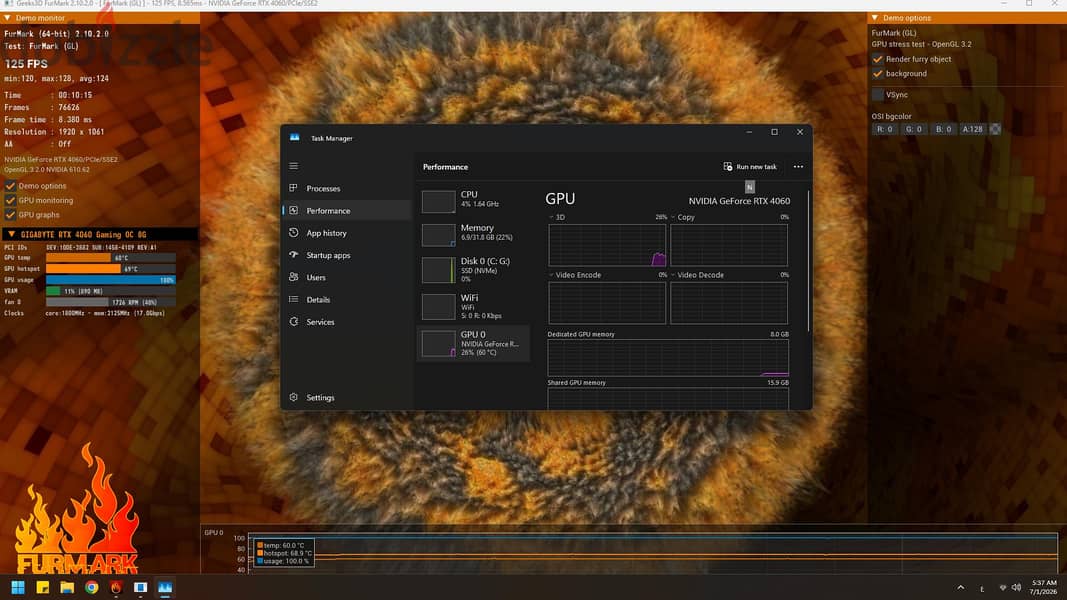Click the volume speaker icon in tray
This screenshot has height=600, width=1067.
pos(1016,587)
